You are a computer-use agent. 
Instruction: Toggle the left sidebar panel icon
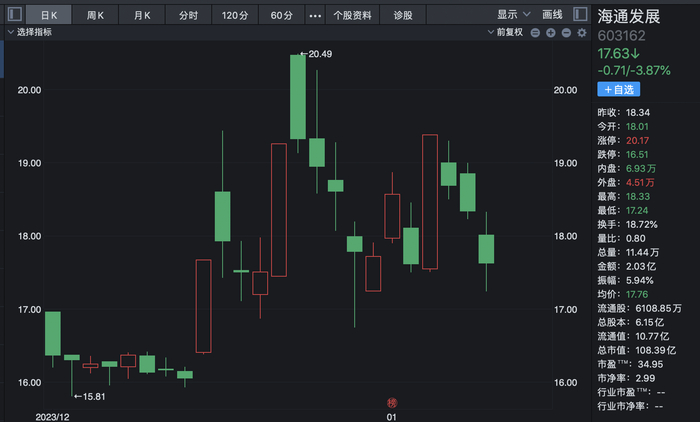pyautogui.click(x=14, y=15)
